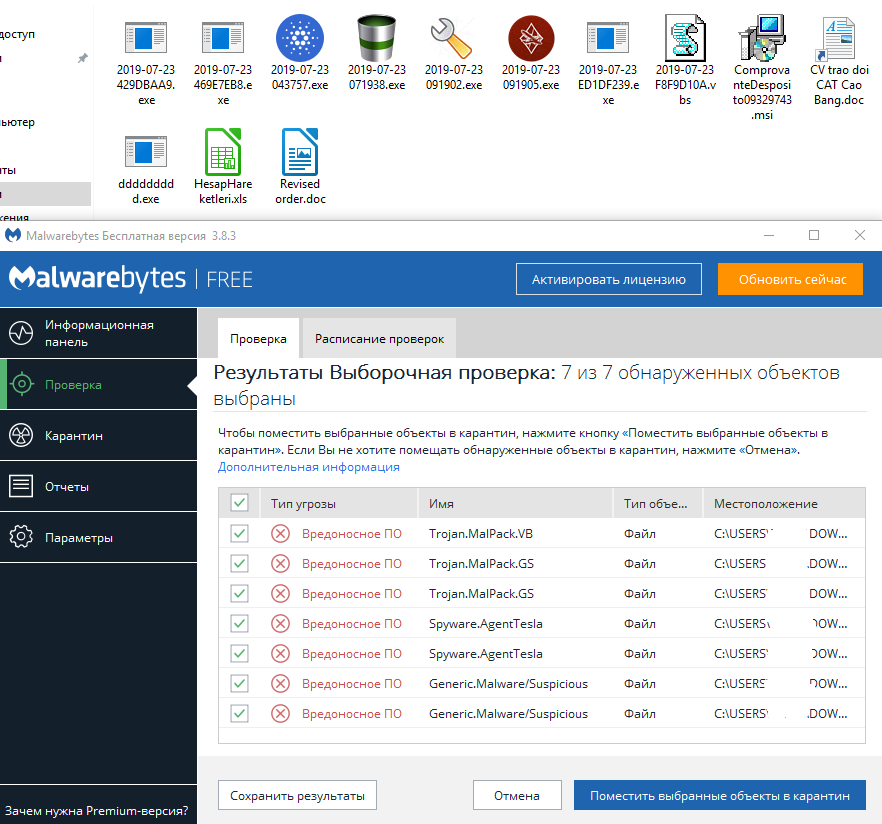
Task: Sort by the Имя column header
Action: point(515,503)
